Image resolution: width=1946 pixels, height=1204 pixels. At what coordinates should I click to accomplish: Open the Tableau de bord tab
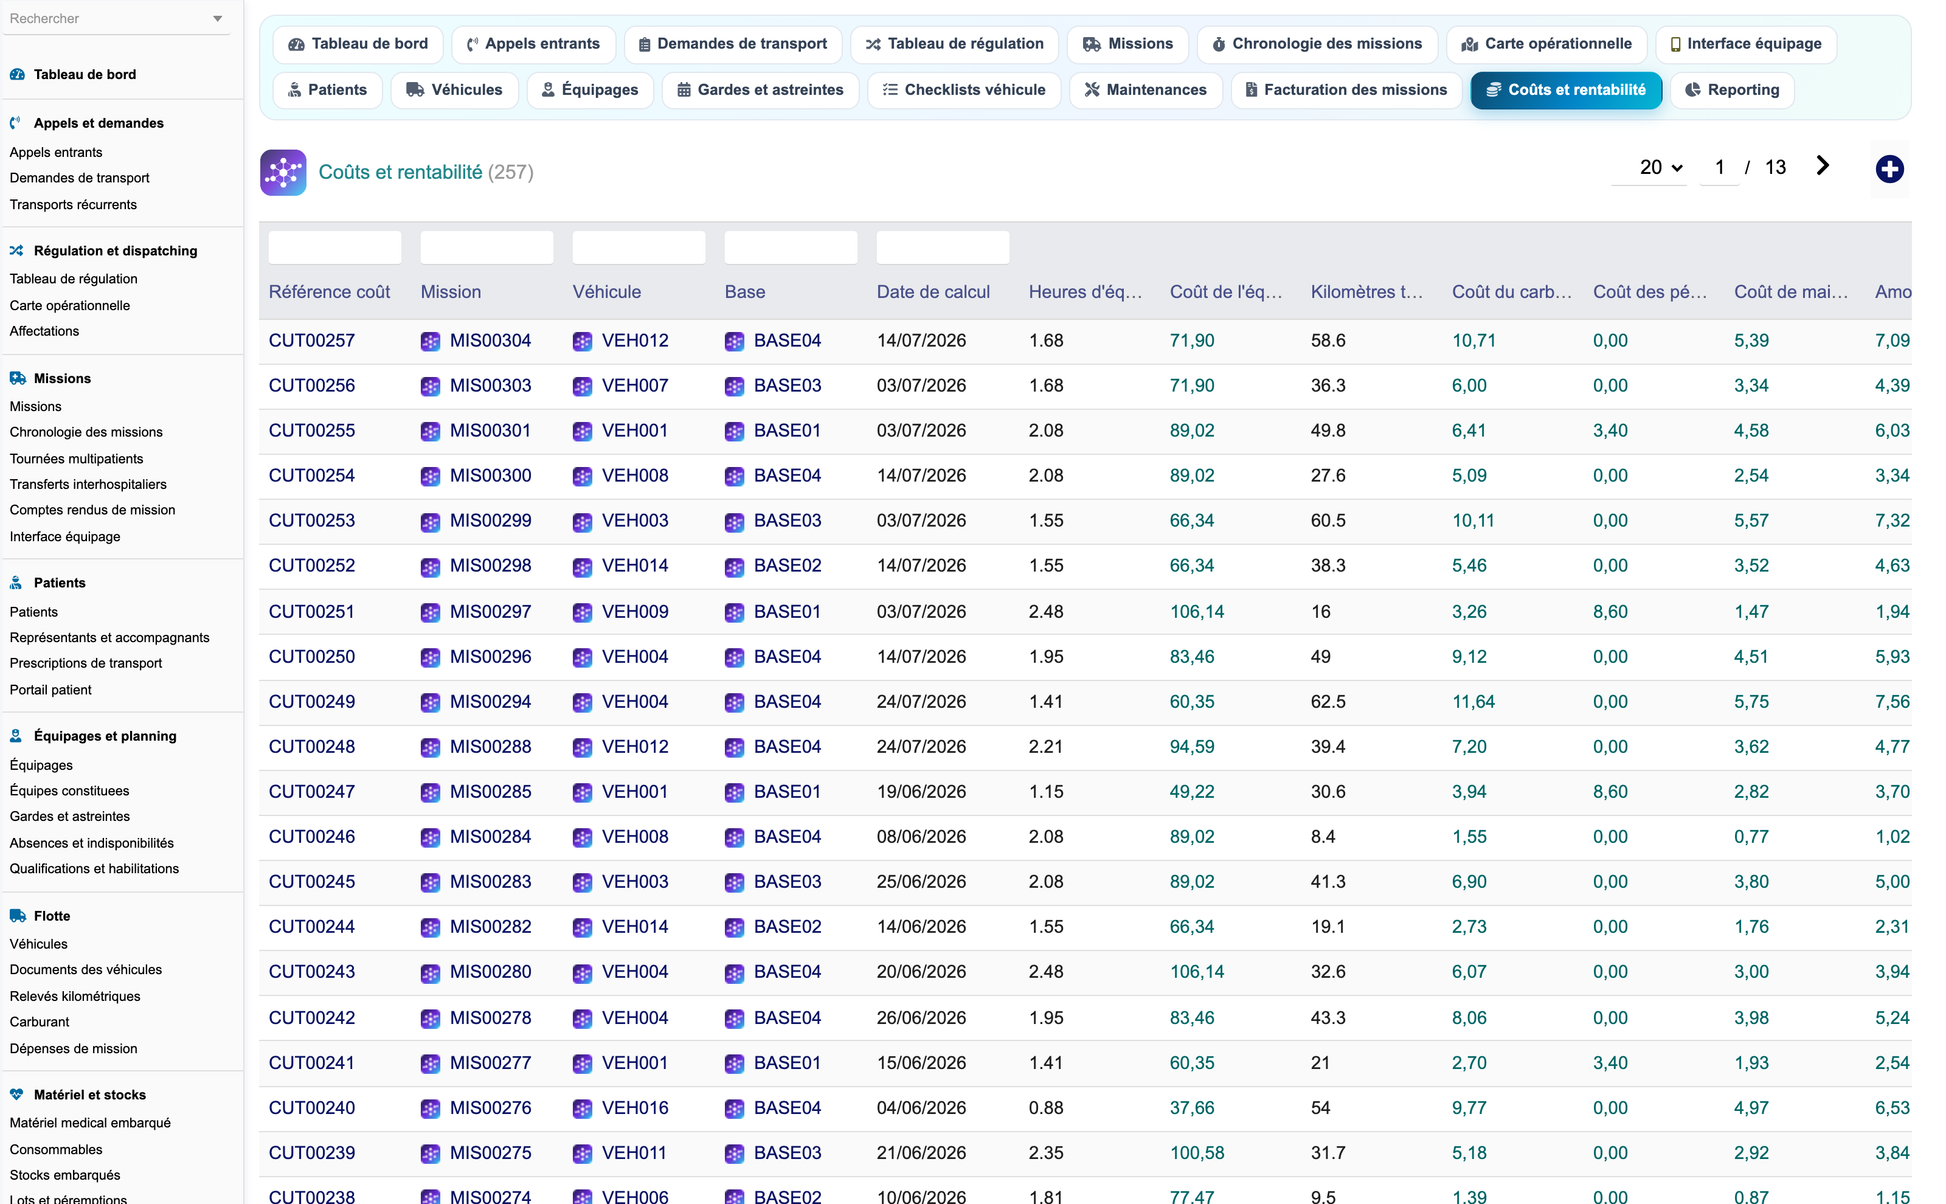click(x=358, y=44)
